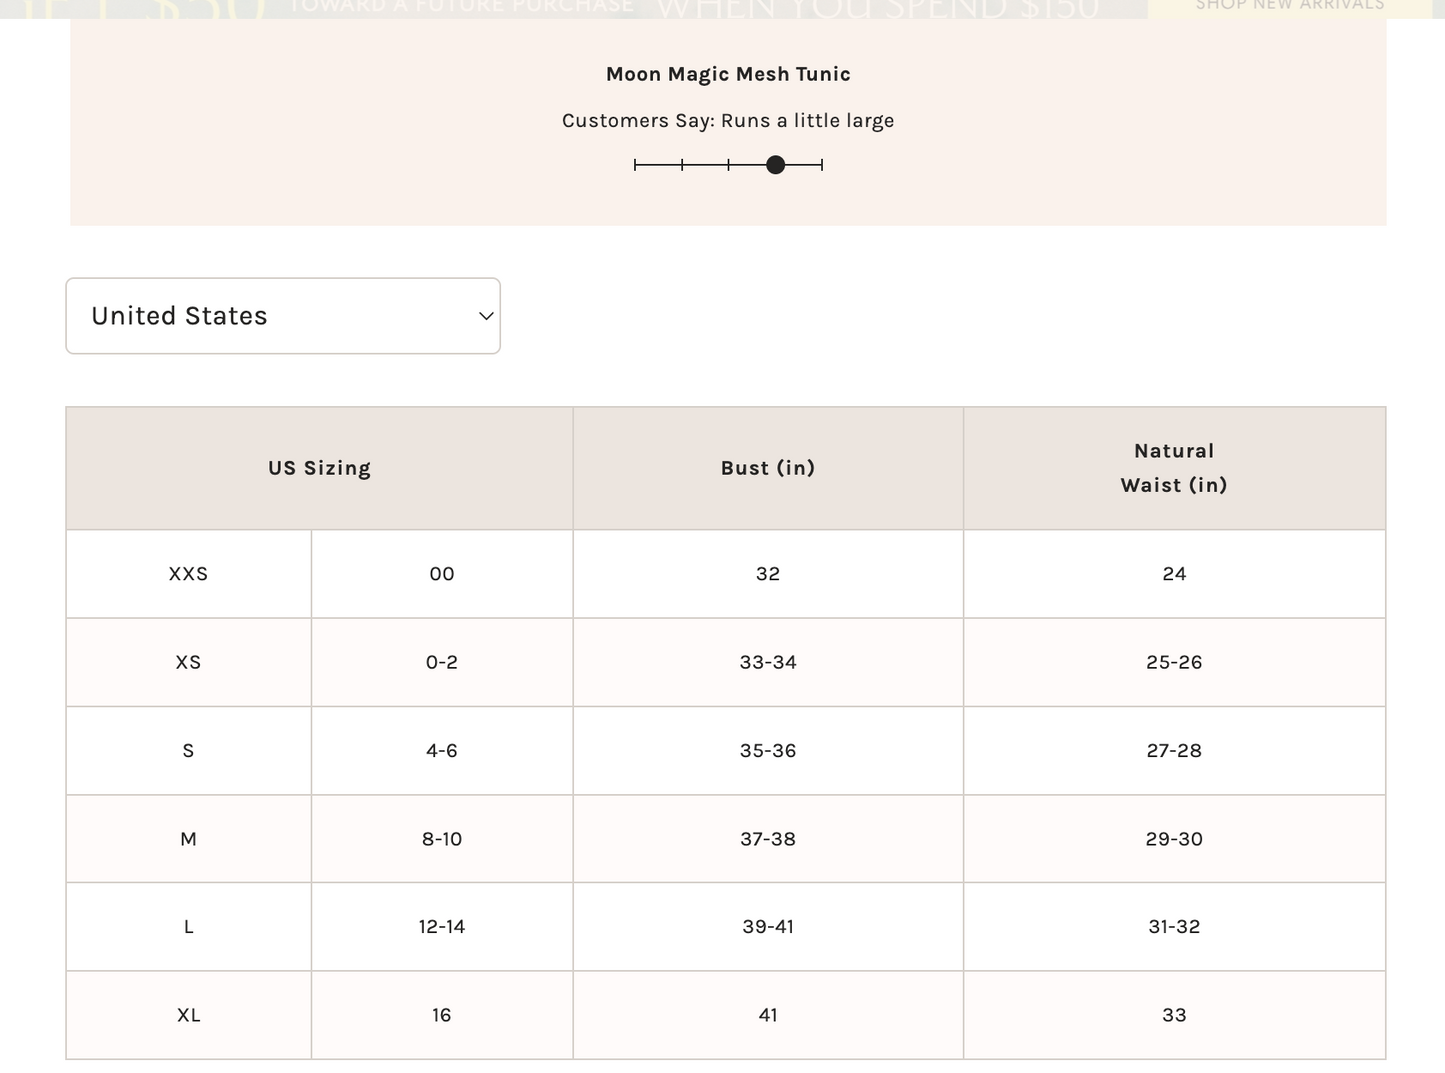Click the 00 numeric size cell

coord(441,574)
